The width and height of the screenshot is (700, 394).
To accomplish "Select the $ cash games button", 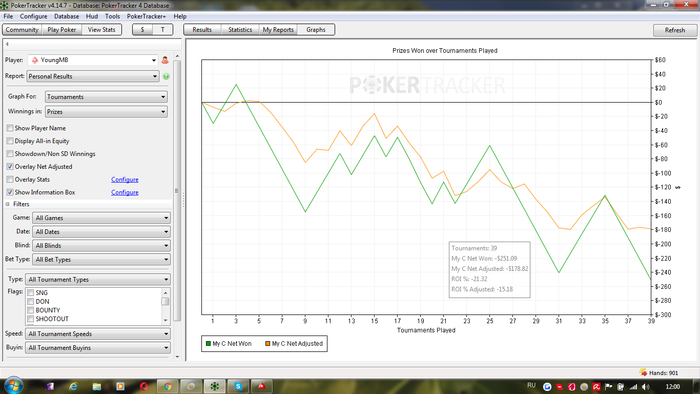I will 142,30.
